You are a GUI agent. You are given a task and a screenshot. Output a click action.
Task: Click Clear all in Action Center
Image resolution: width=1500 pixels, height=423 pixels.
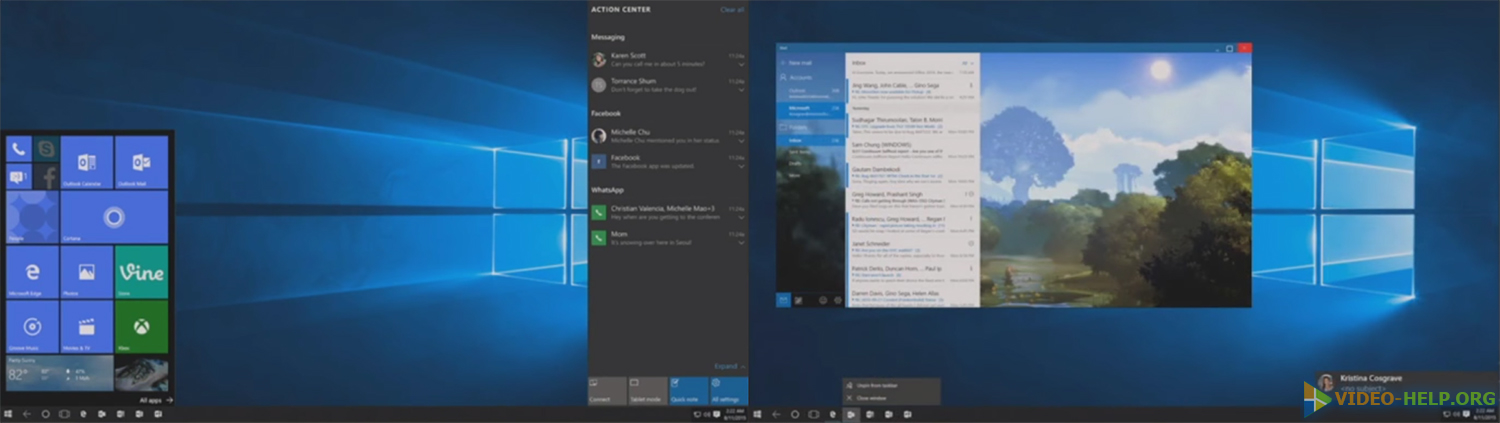point(732,10)
